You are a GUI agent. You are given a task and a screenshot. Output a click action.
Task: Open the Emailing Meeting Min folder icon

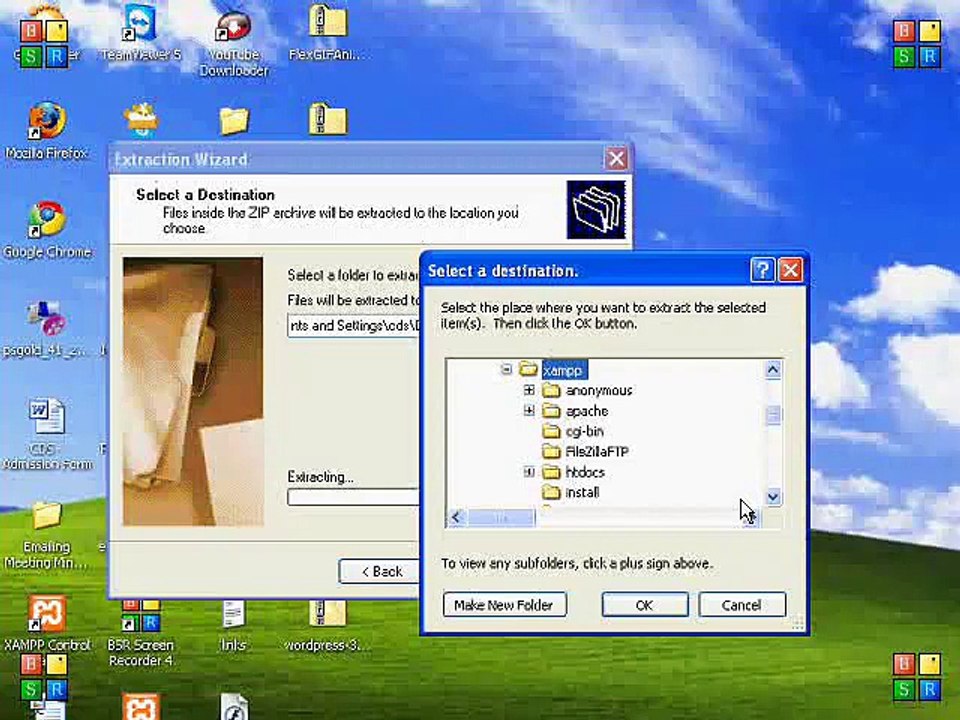pos(47,534)
